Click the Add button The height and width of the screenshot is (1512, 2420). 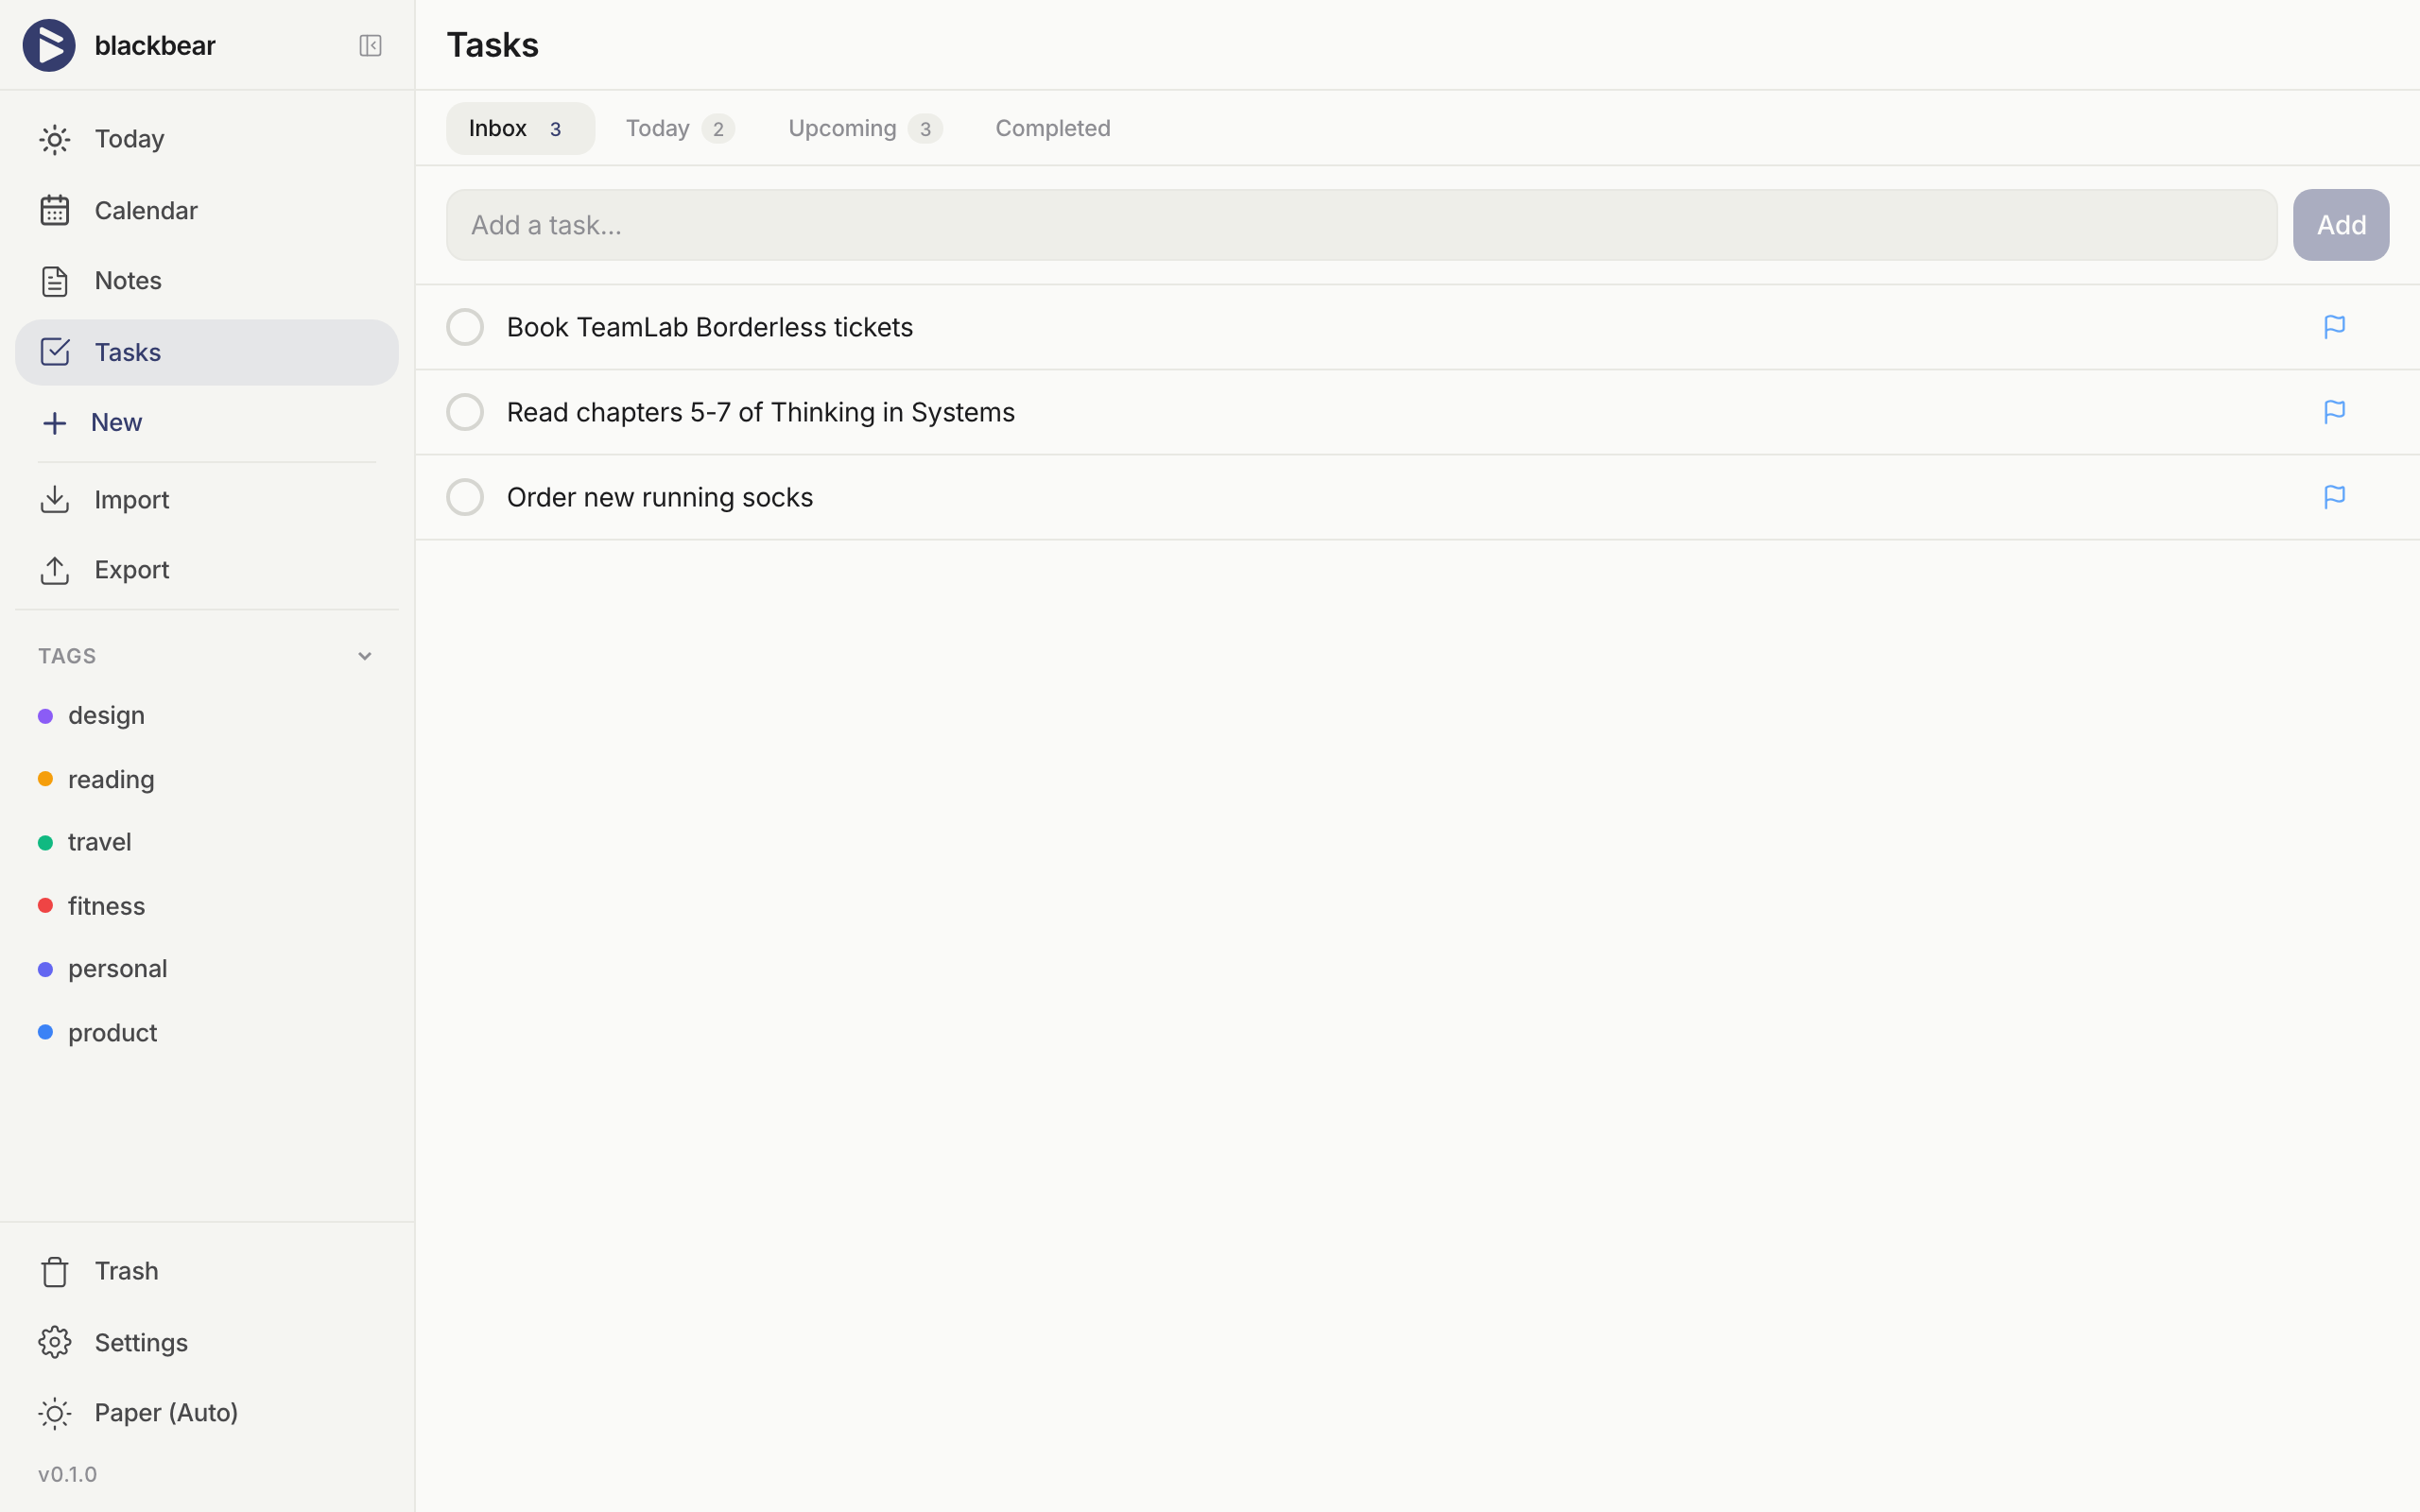(2340, 224)
